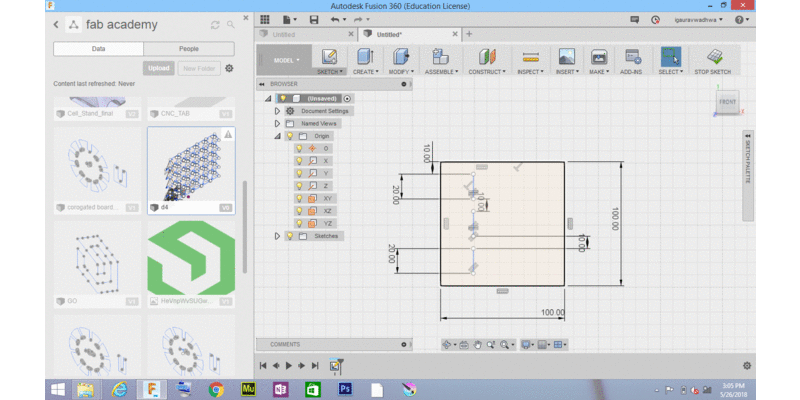Viewport: 800px width, 400px height.
Task: Click the Zoom window tool
Action: [x=491, y=345]
